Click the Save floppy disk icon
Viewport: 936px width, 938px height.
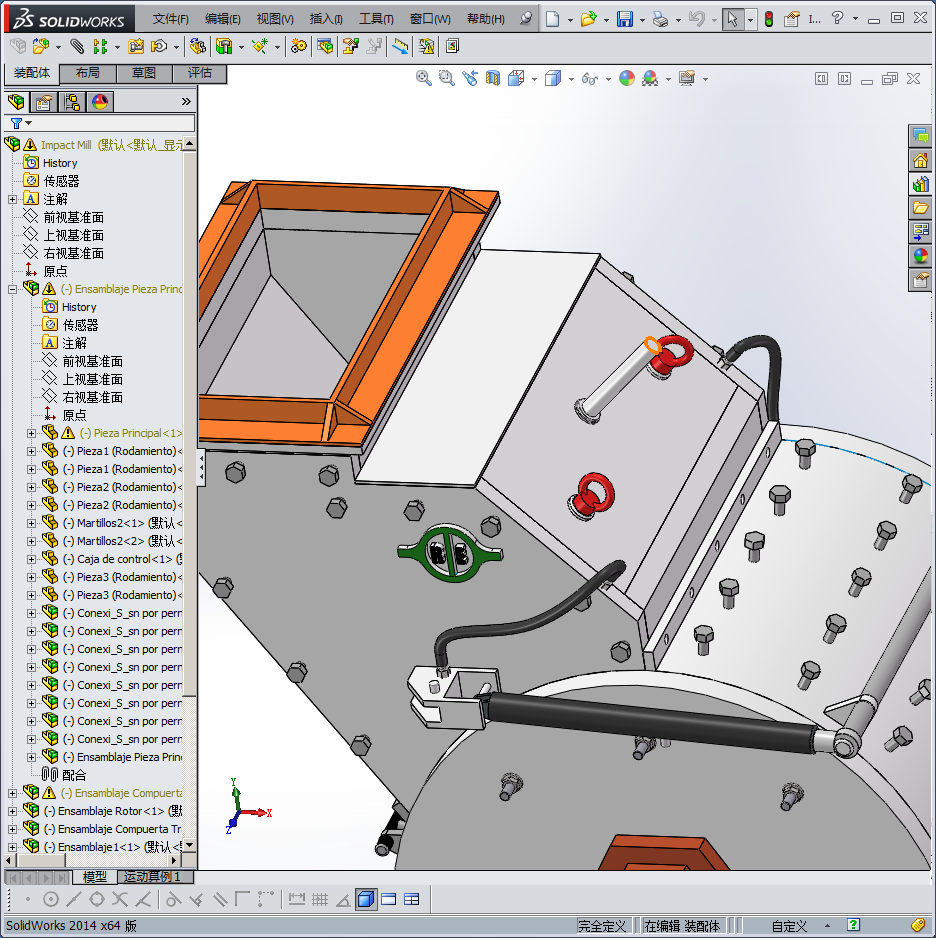point(624,19)
